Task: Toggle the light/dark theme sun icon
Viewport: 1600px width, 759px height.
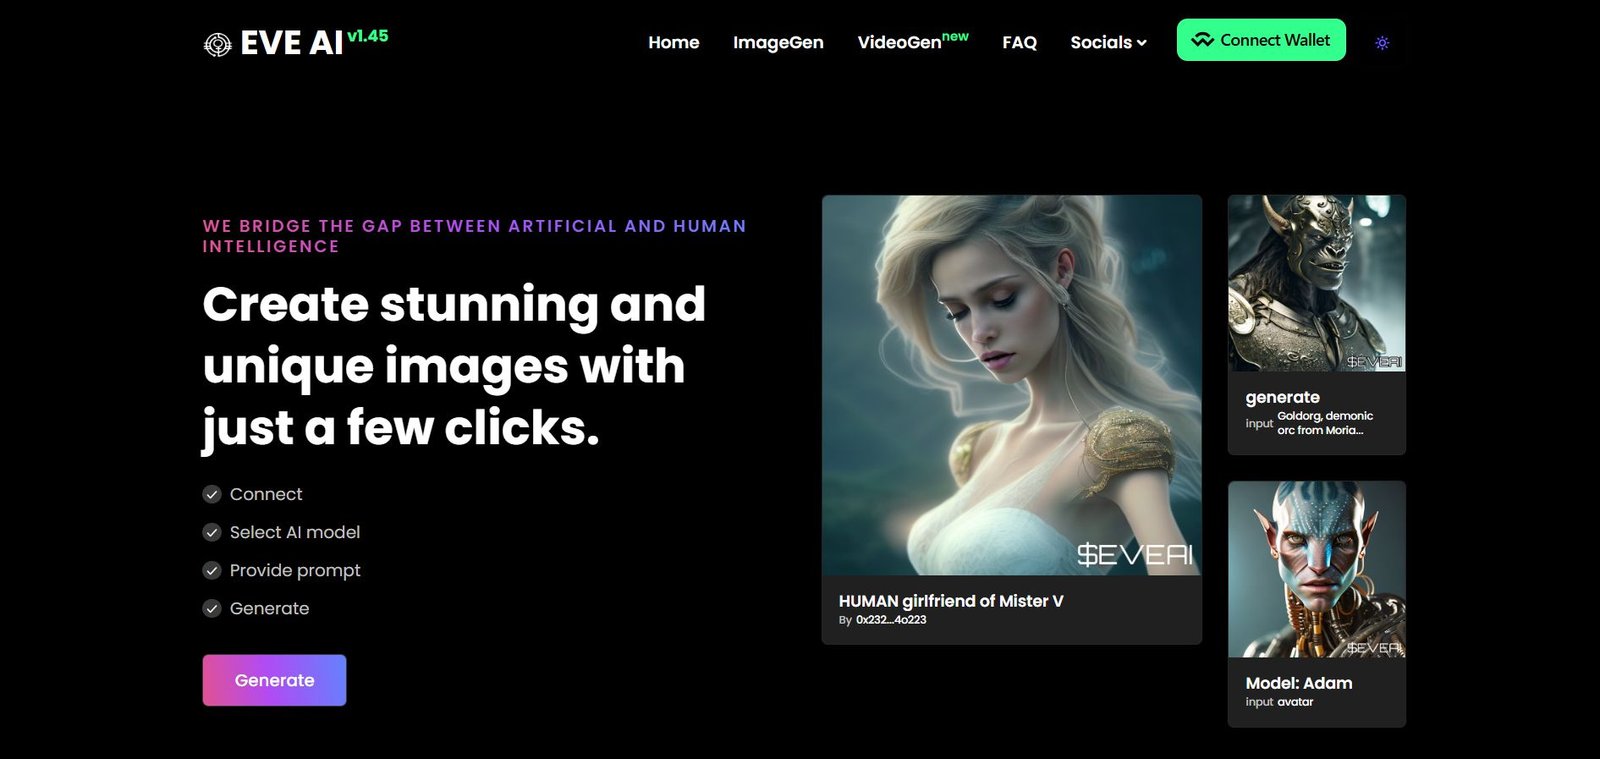Action: click(x=1382, y=43)
